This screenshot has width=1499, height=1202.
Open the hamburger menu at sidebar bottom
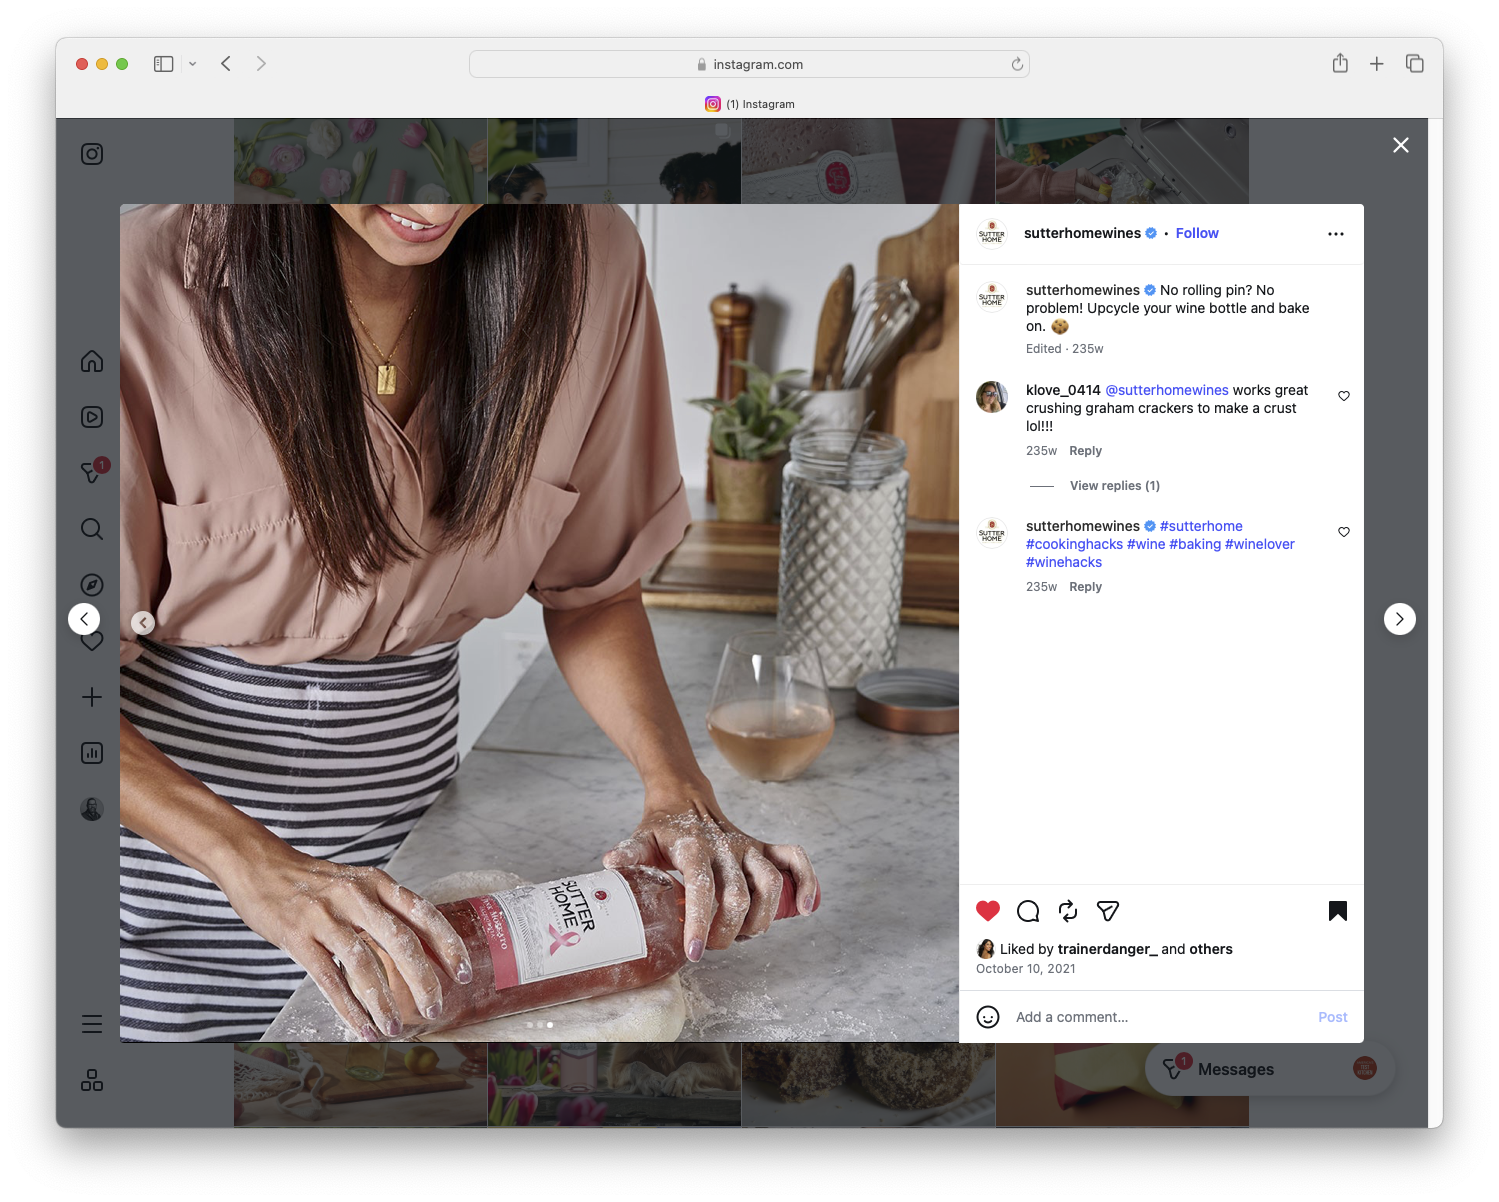click(91, 1023)
